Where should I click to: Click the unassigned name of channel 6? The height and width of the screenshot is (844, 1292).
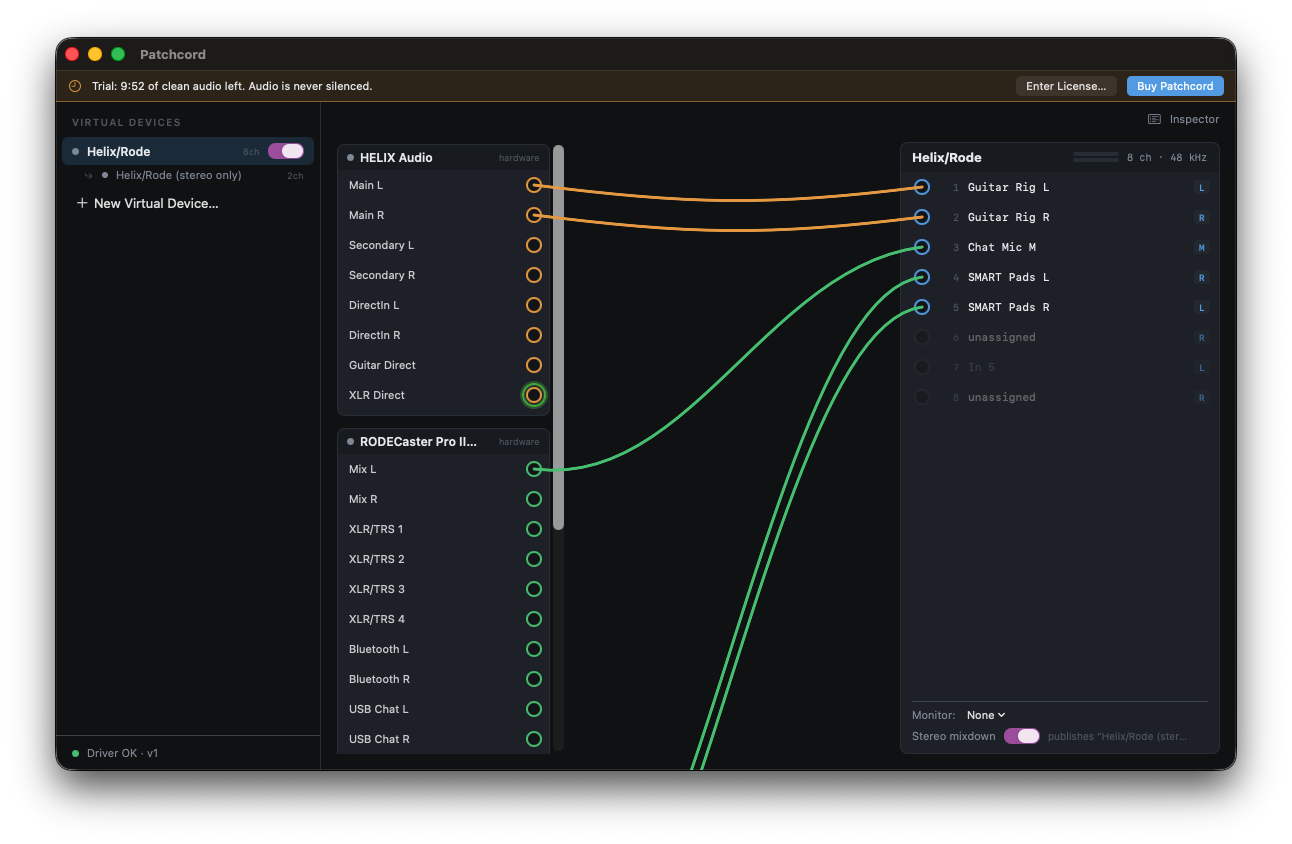[1001, 337]
